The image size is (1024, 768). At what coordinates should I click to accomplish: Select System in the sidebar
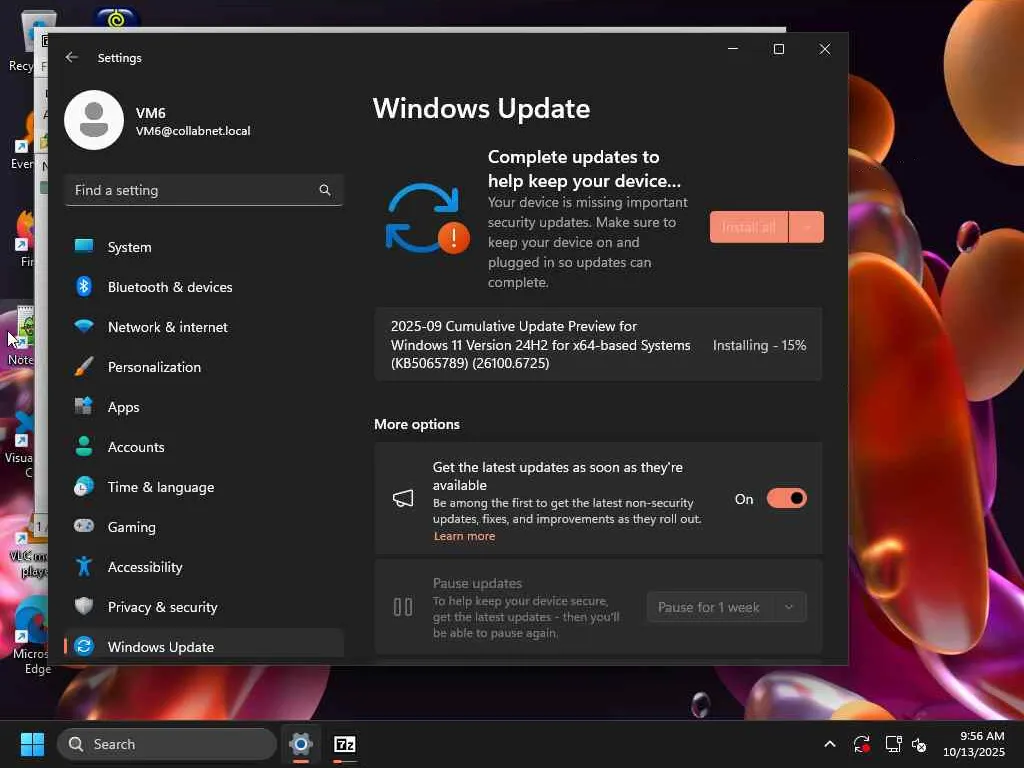tap(204, 247)
